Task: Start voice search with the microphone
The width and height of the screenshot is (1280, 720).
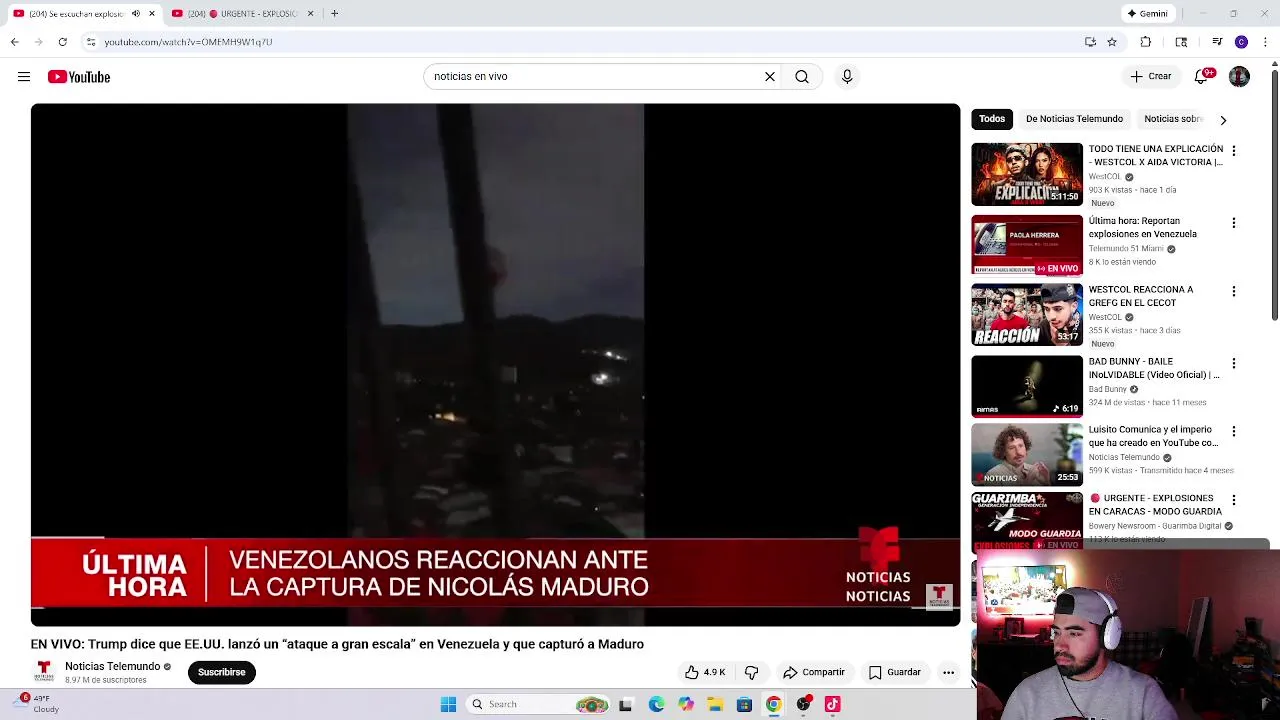Action: pyautogui.click(x=847, y=77)
